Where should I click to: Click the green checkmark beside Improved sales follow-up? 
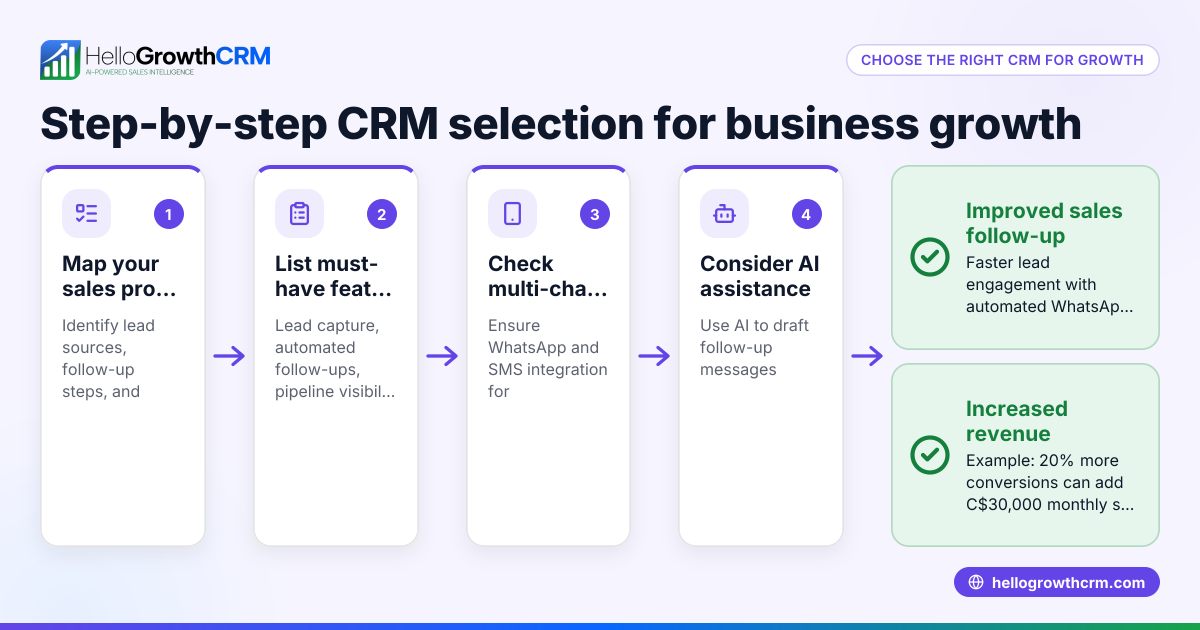(930, 257)
